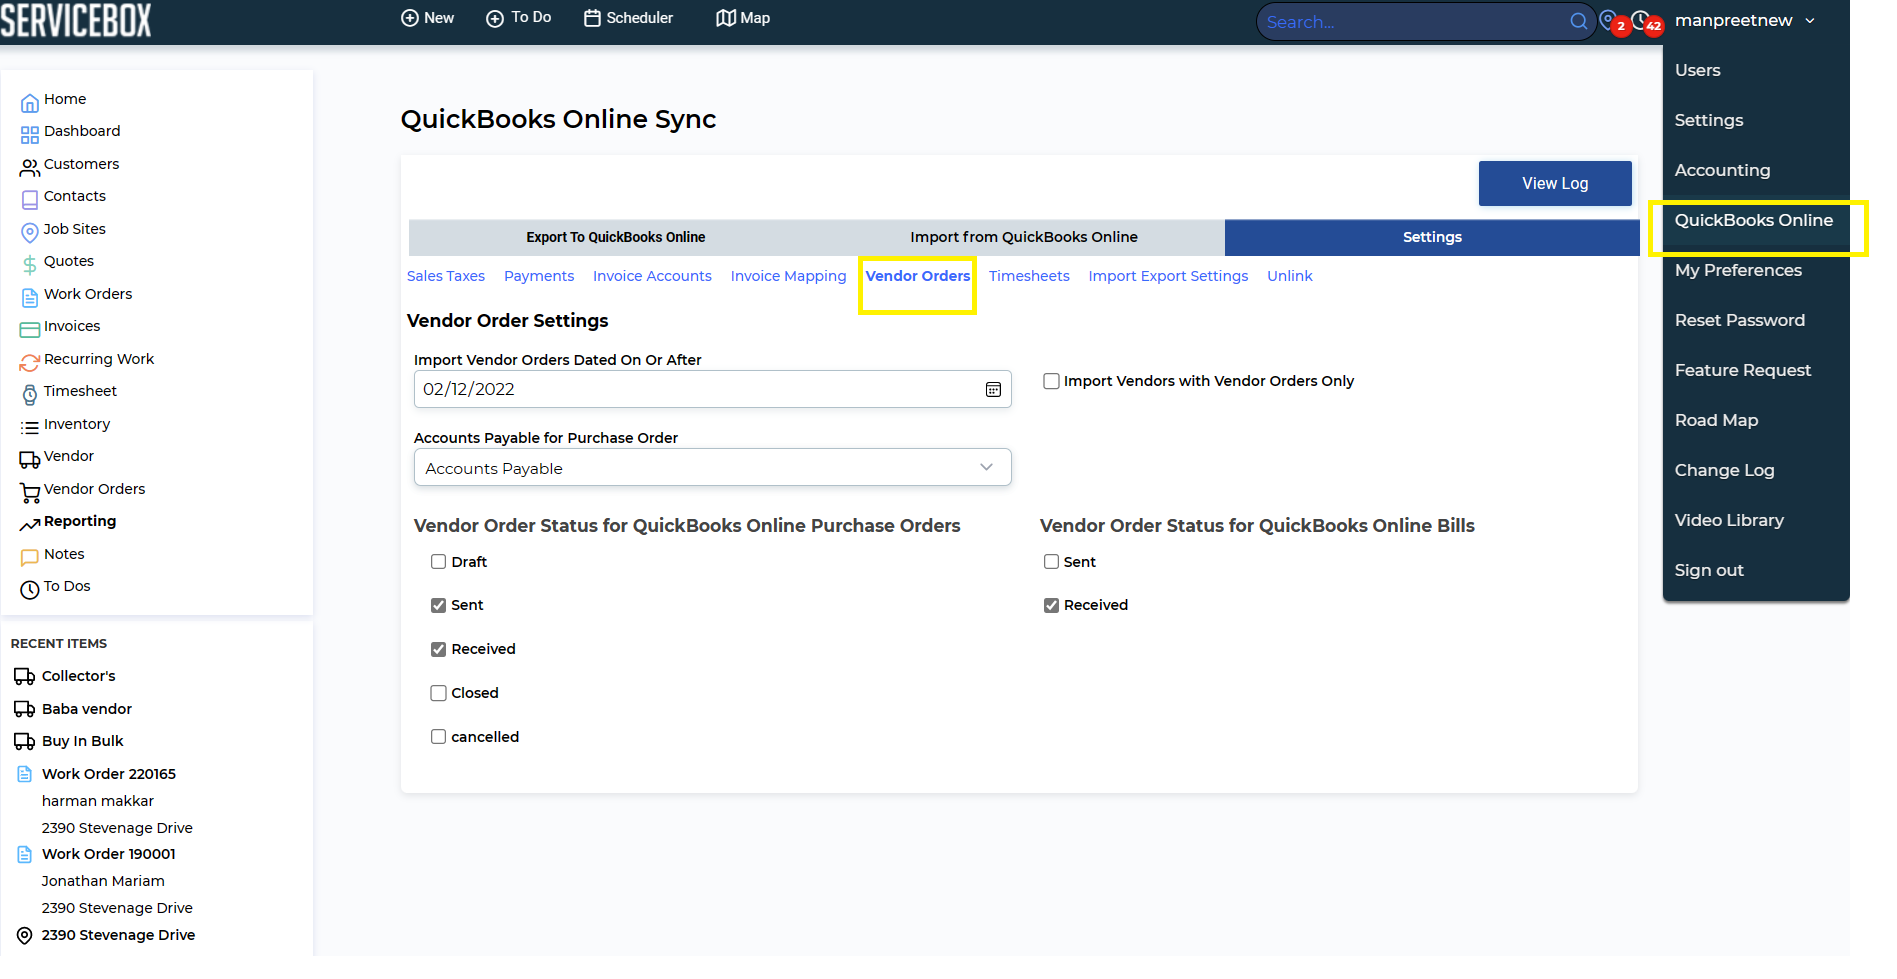Open Work Orders document icon in sidebar
This screenshot has height=979, width=1897.
point(30,297)
